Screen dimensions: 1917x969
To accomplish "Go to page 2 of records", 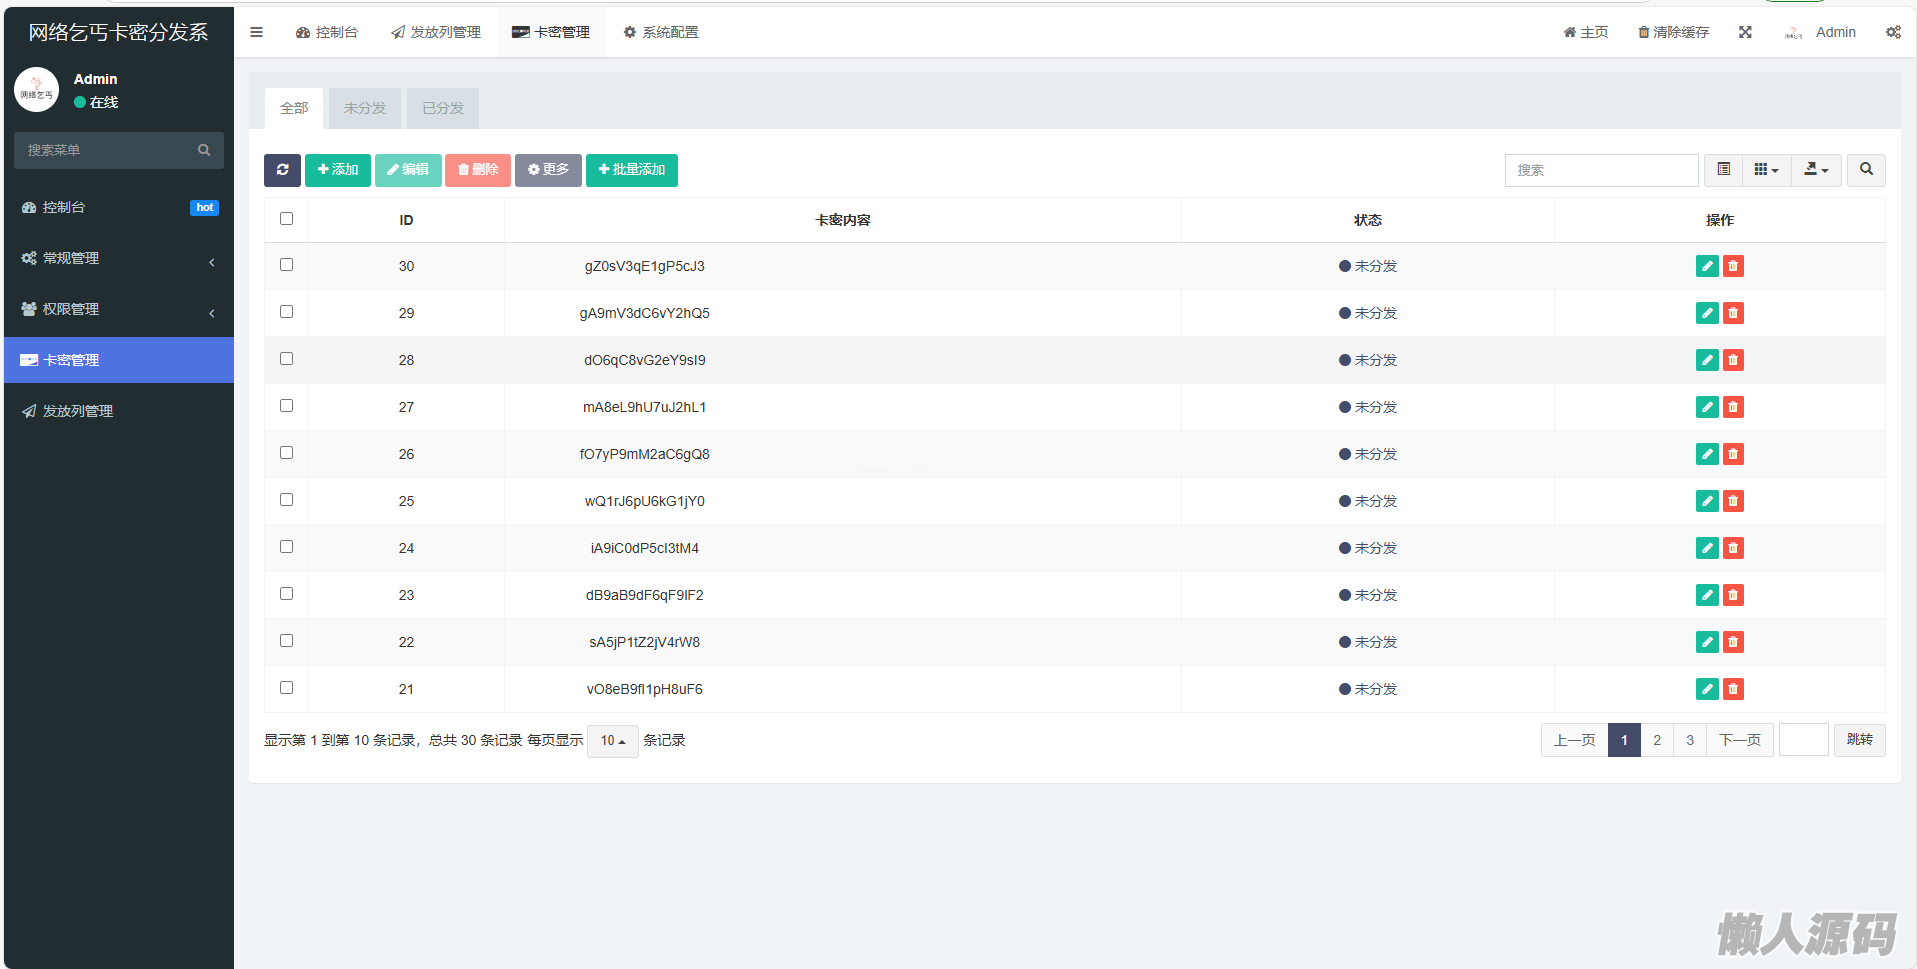I will coord(1657,740).
